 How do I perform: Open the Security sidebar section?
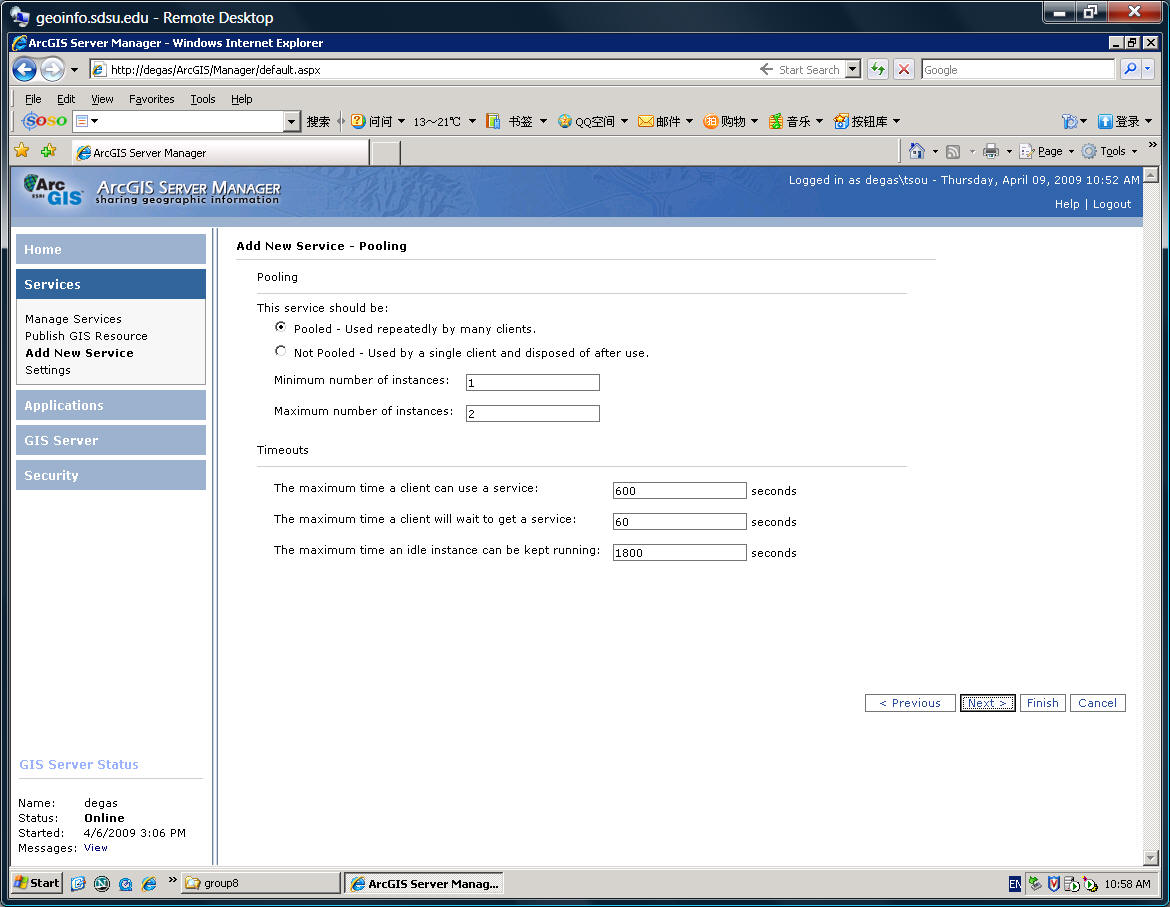(x=110, y=475)
